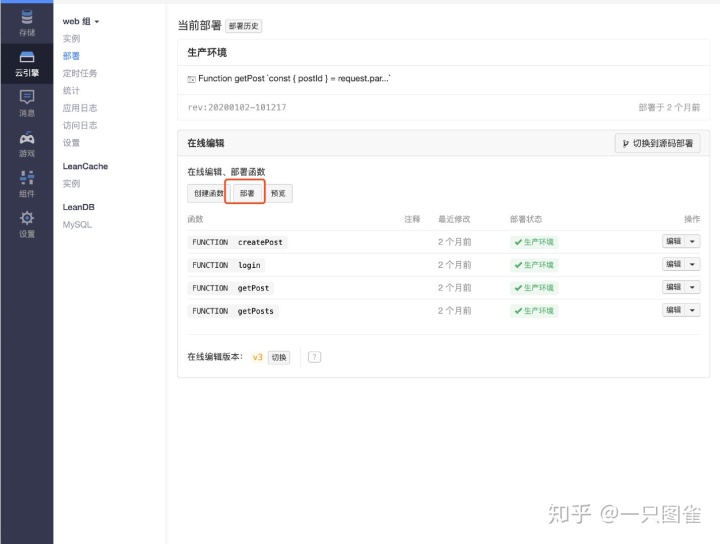720x544 pixels.
Task: Open 设置 in the cloud engine menu
Action: [71, 143]
